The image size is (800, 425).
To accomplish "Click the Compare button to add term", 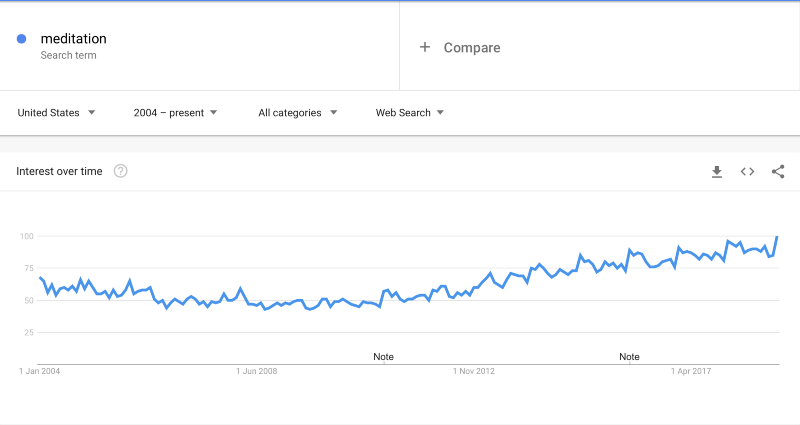I will [471, 47].
